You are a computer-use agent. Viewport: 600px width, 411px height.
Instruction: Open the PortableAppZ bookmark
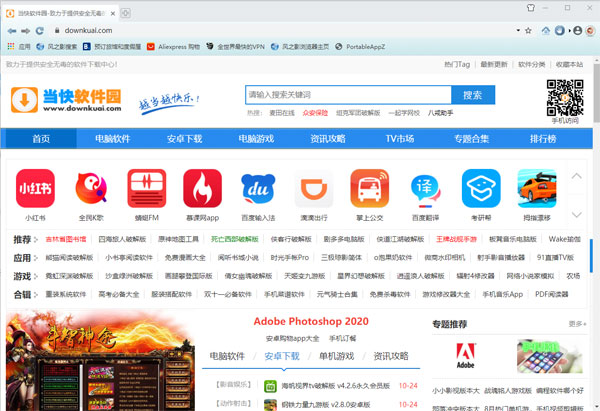coord(360,47)
